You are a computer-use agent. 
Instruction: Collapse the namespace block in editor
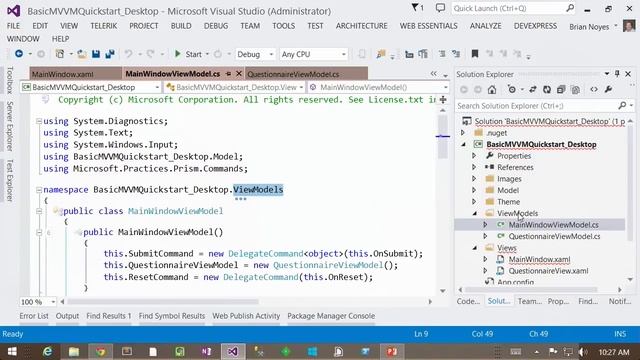click(x=39, y=190)
